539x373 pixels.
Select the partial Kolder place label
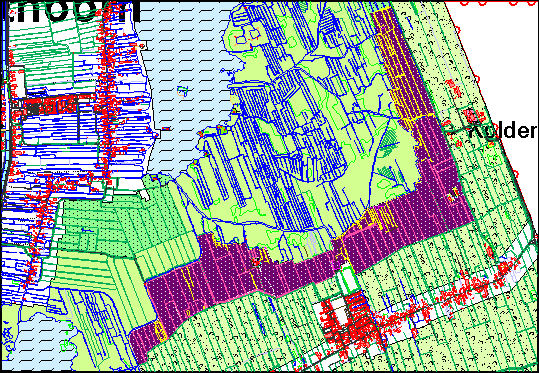point(503,131)
